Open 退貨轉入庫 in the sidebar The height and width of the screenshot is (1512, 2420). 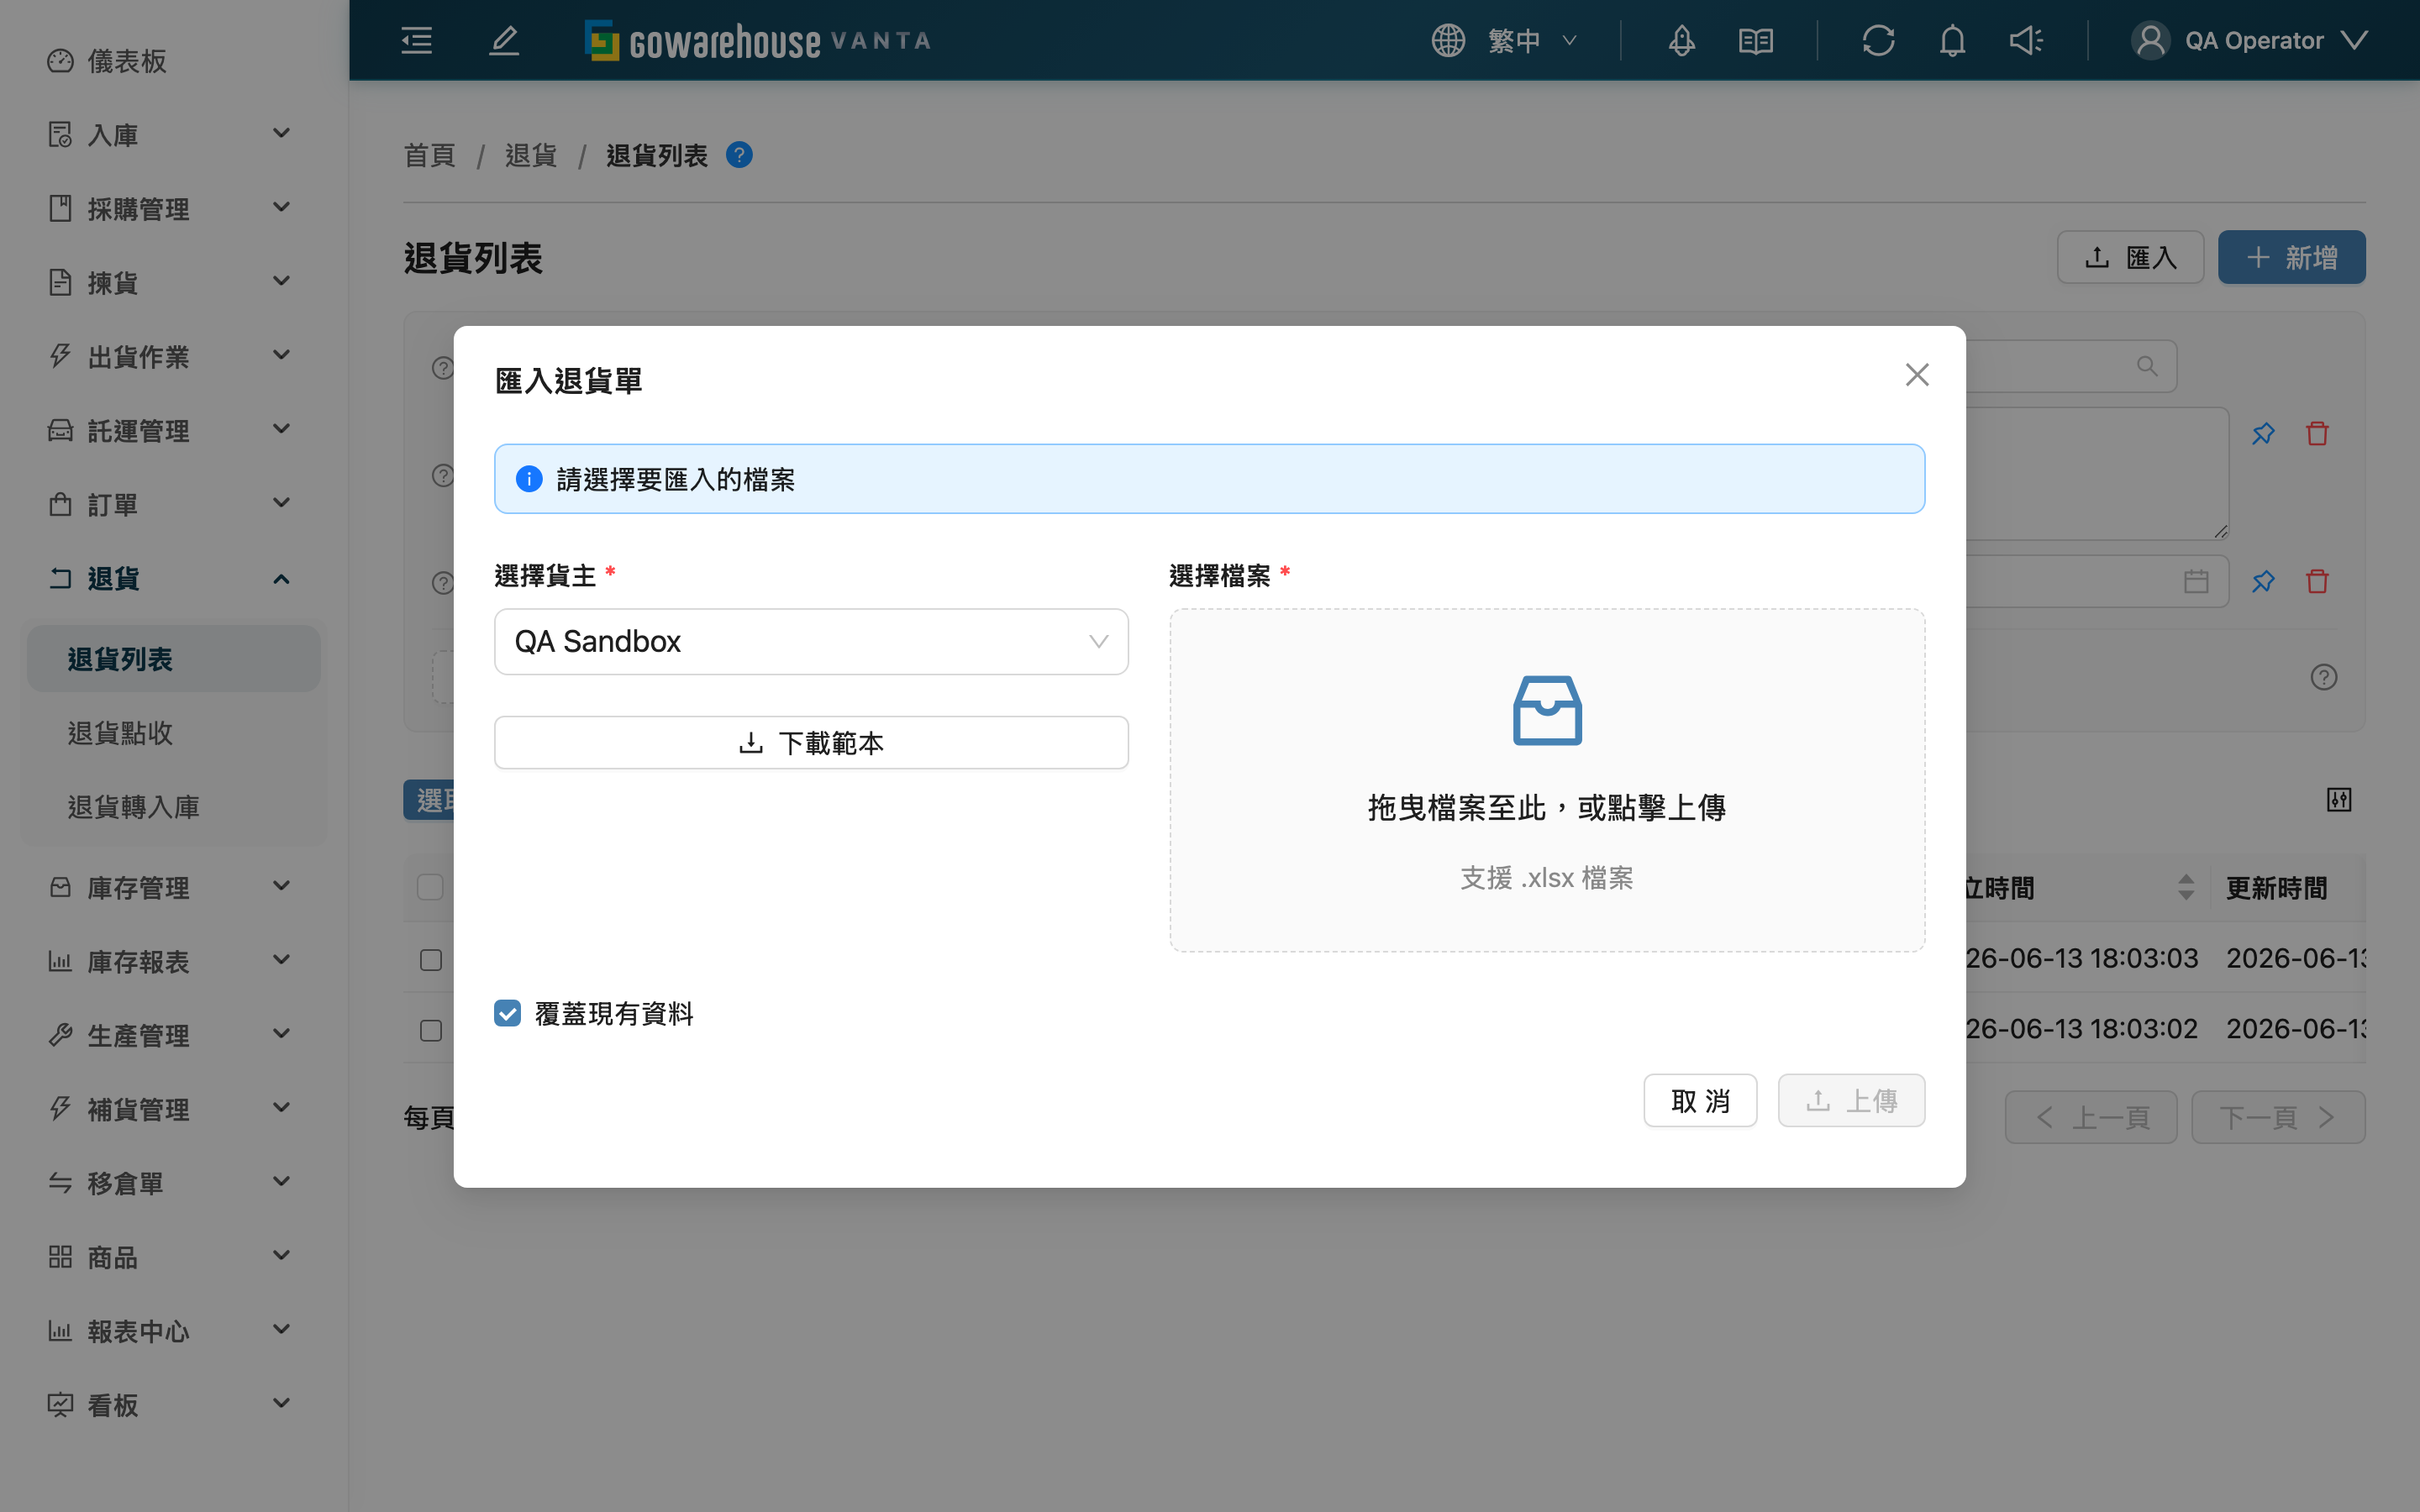(174, 807)
